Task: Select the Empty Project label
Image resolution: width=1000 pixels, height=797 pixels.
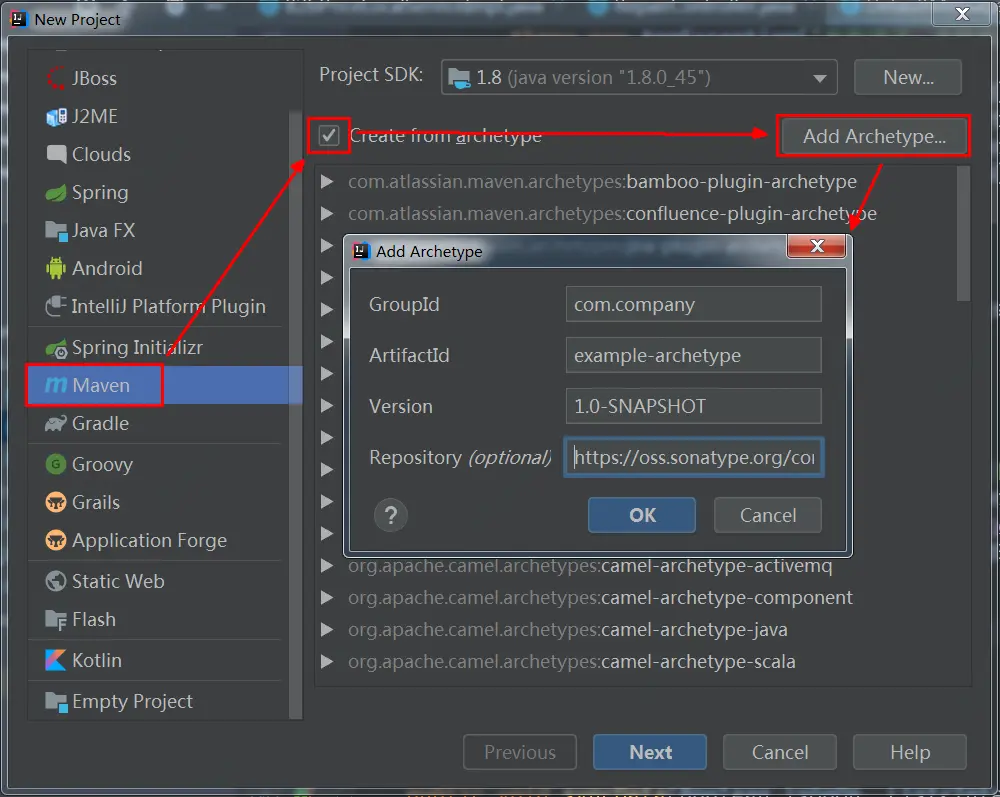Action: (x=132, y=701)
